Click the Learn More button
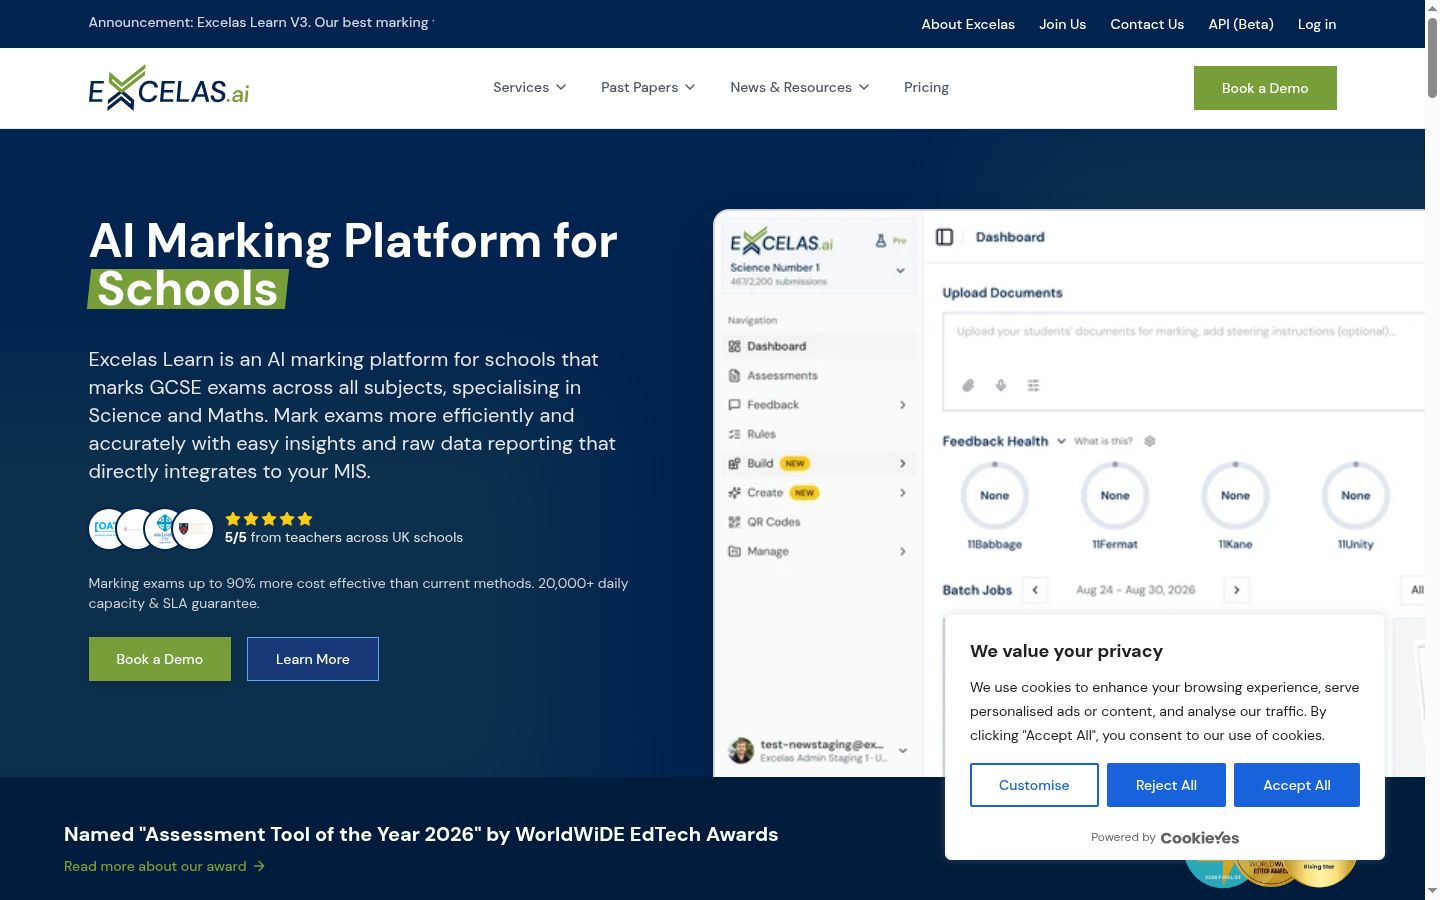The height and width of the screenshot is (900, 1440). (x=313, y=659)
